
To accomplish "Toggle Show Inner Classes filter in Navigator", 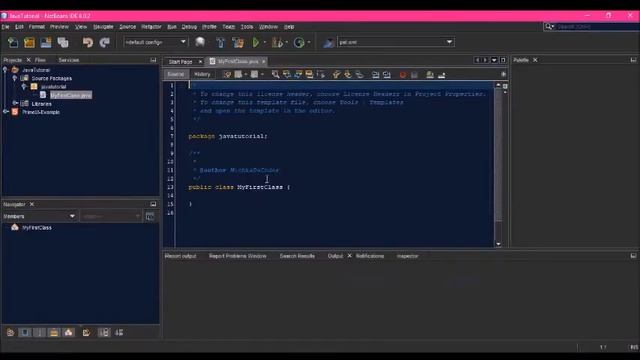I will tap(69, 333).
